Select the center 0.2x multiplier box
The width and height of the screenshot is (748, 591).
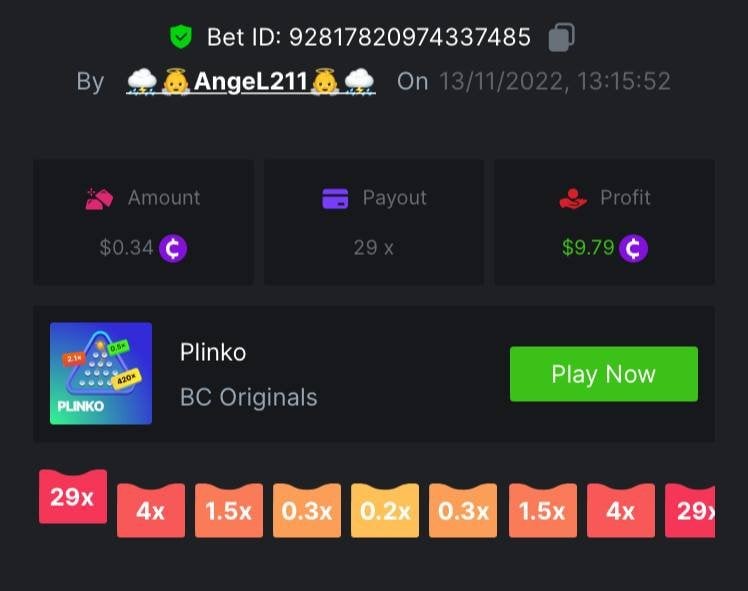pos(385,510)
